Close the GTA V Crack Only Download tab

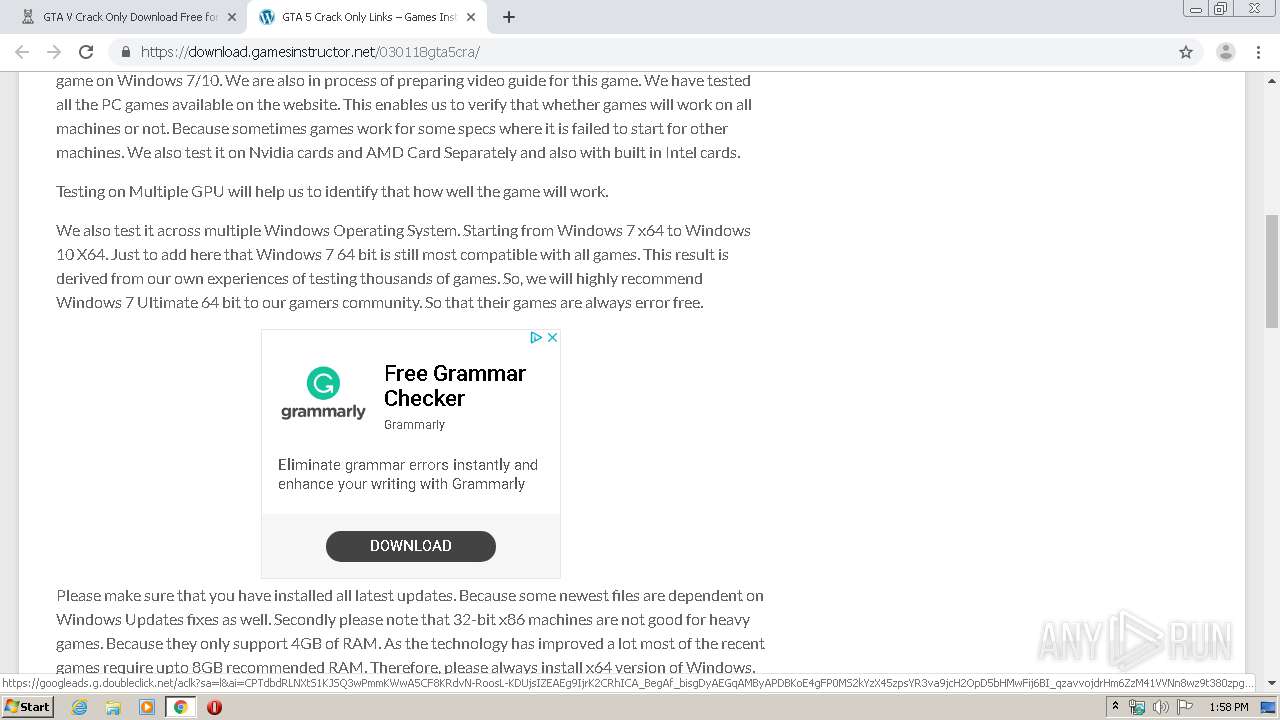[x=231, y=17]
